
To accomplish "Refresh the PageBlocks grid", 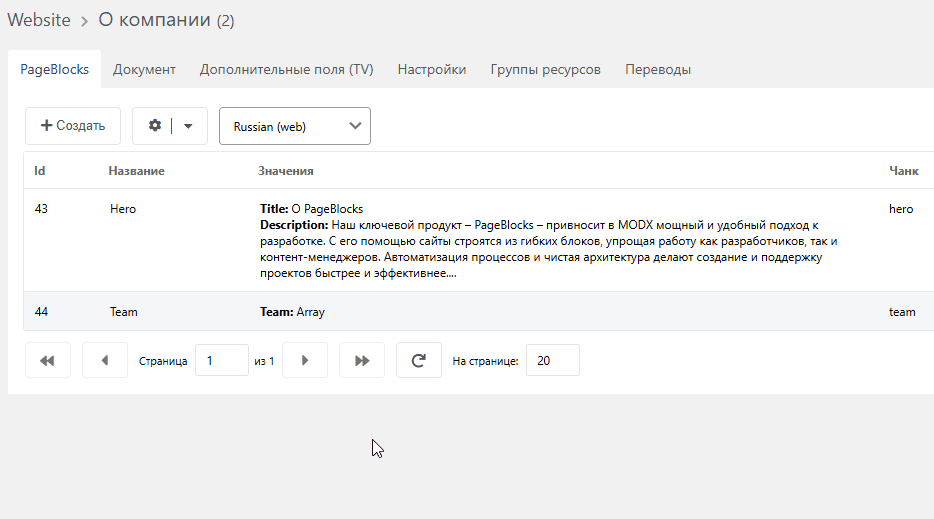I will 419,360.
